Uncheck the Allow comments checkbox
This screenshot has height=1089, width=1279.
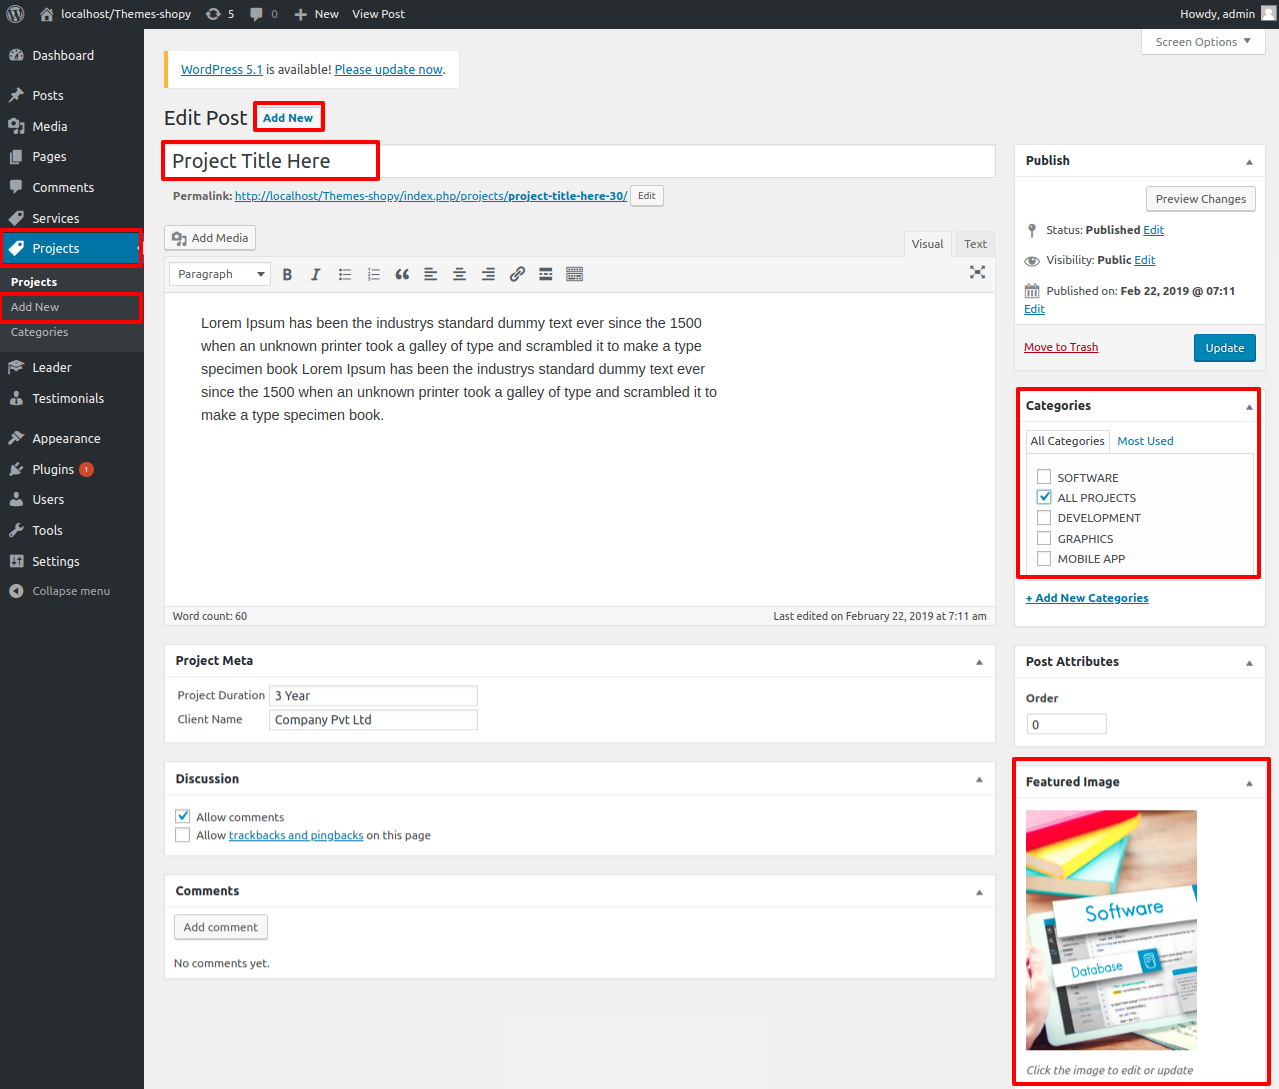[x=183, y=816]
